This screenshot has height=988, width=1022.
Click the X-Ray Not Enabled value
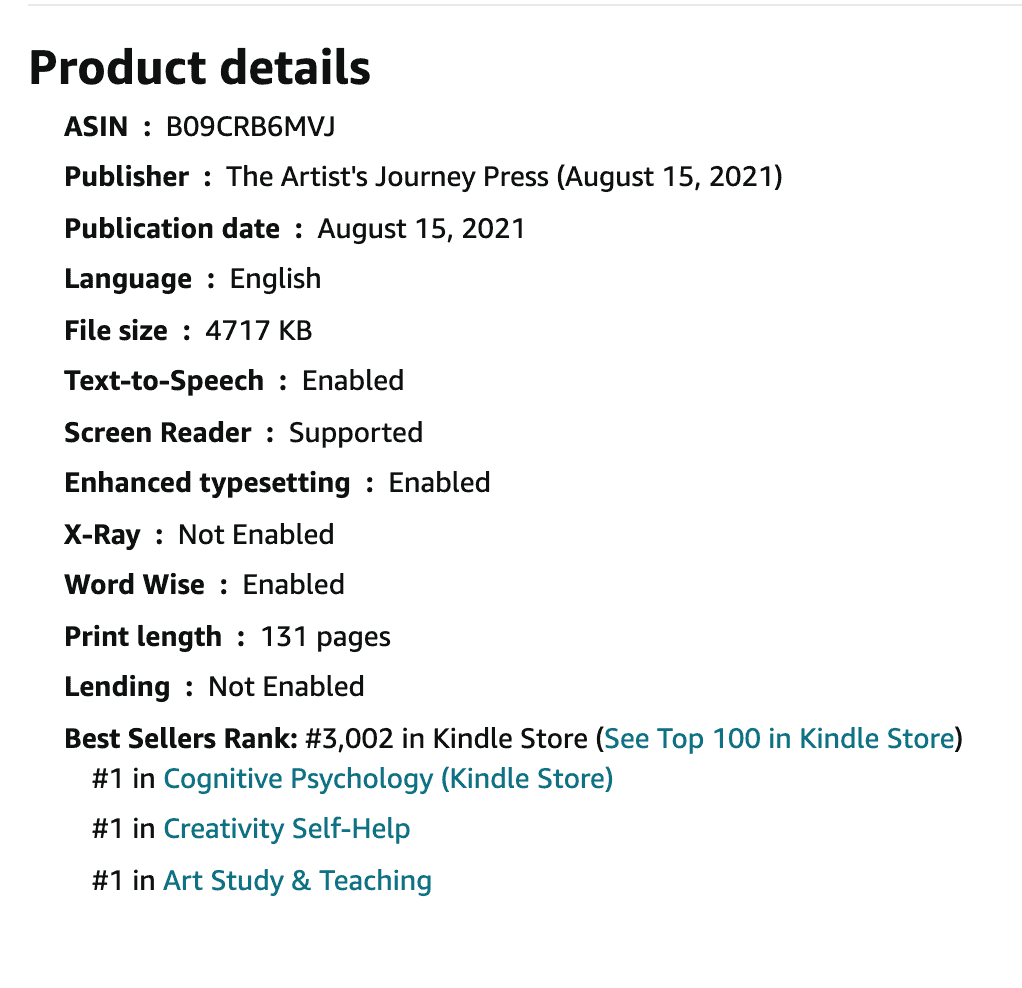tap(256, 534)
